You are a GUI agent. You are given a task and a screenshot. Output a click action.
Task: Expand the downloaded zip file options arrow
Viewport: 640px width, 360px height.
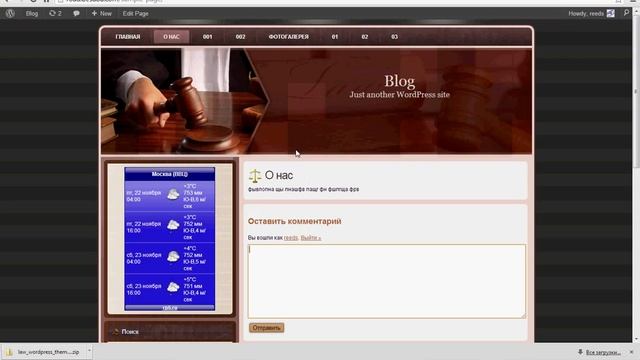point(89,351)
